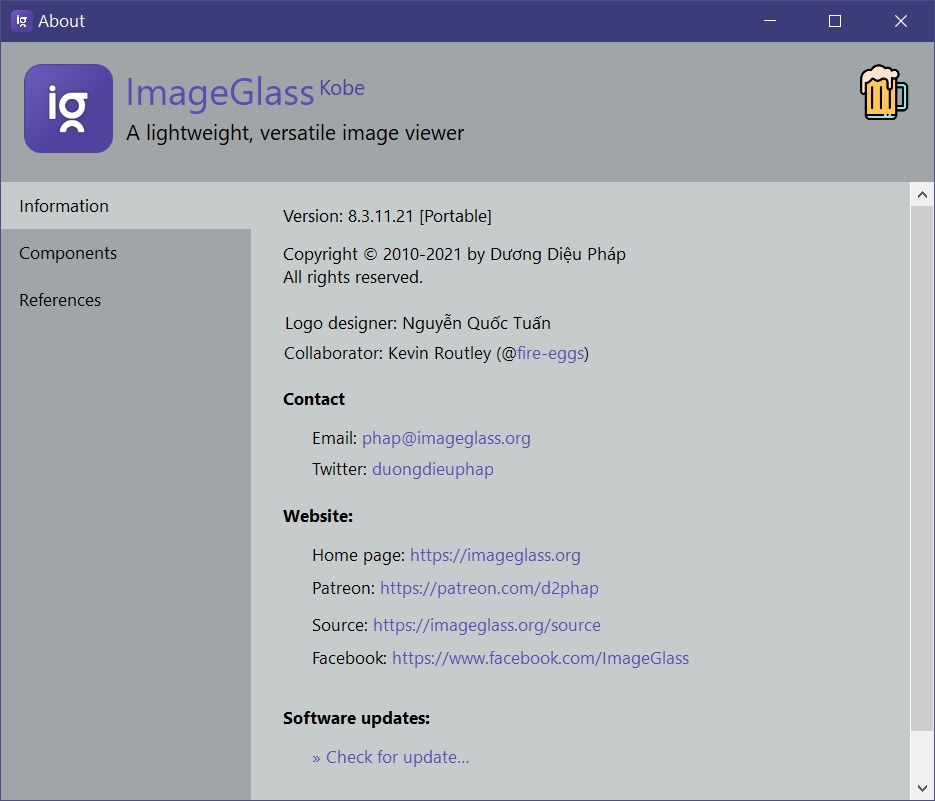Click the ImageGlass purple logo

click(69, 109)
